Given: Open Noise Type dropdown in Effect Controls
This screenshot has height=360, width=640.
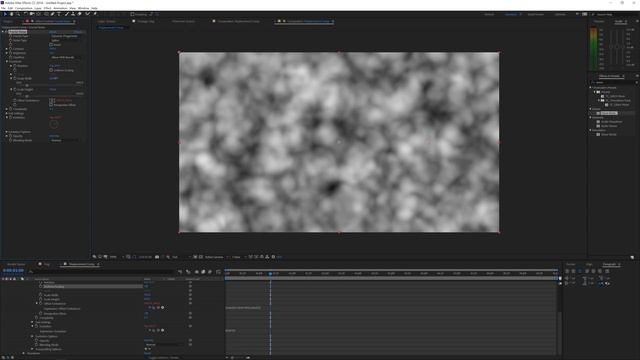Looking at the screenshot, I should point(64,40).
